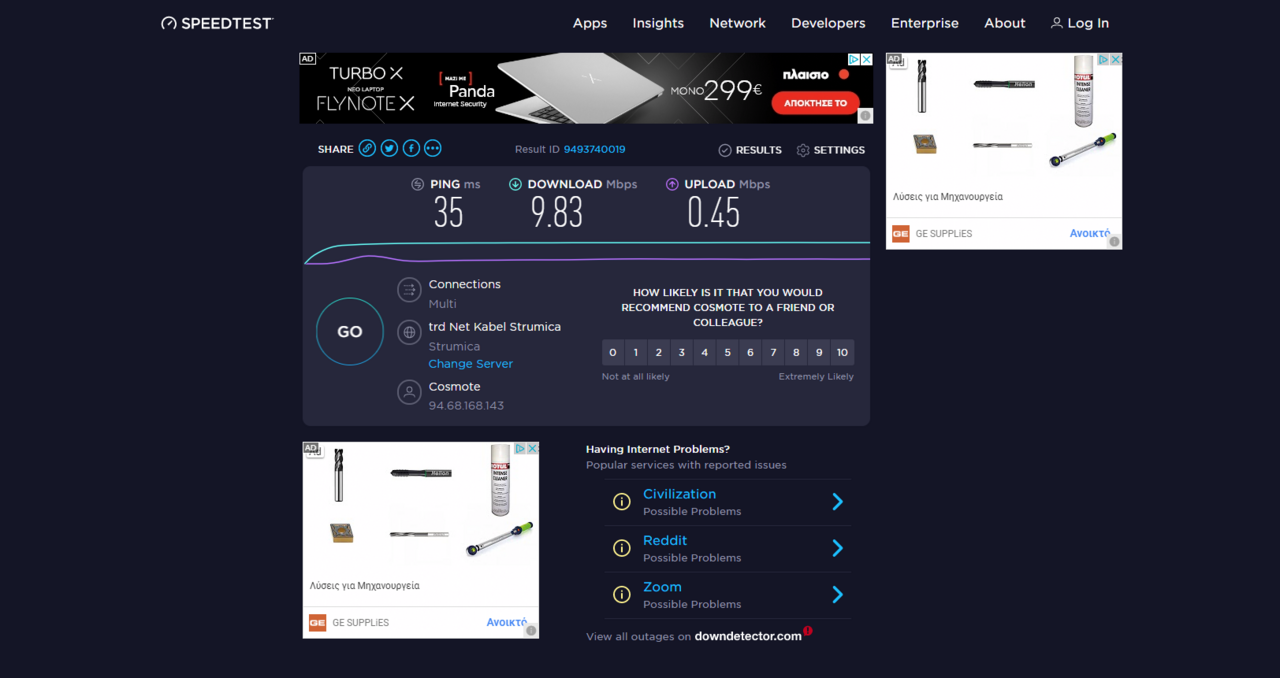The image size is (1280, 678).
Task: Rate recommendation score 10
Action: [842, 352]
